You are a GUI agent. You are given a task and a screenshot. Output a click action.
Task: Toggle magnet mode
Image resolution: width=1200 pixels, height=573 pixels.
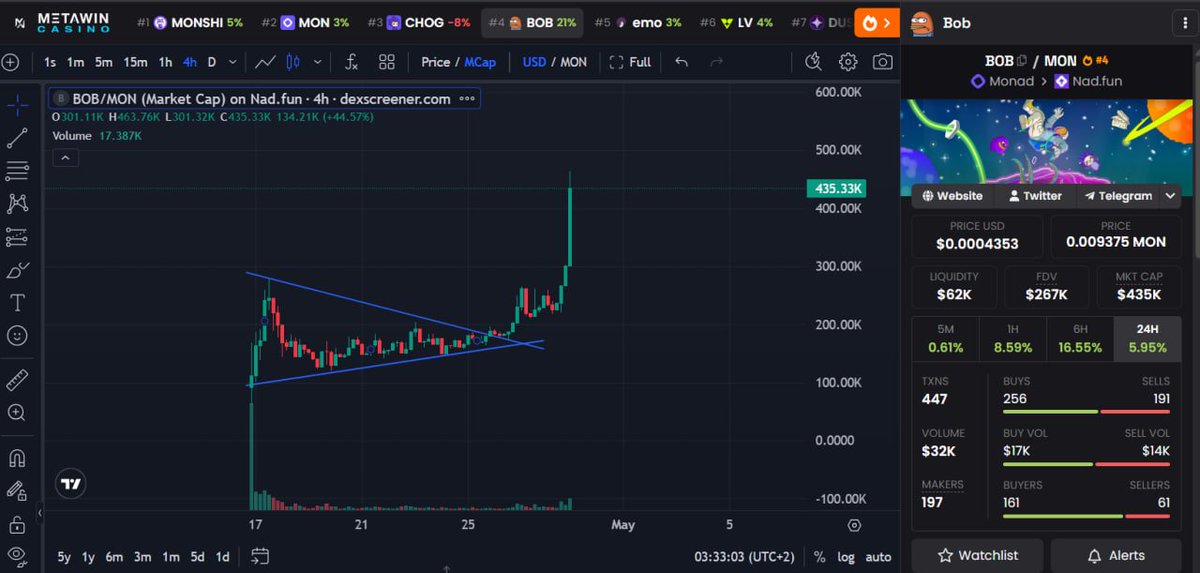[x=17, y=458]
